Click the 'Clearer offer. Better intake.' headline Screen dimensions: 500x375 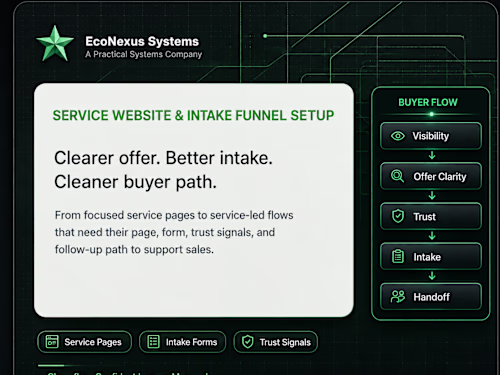click(163, 158)
